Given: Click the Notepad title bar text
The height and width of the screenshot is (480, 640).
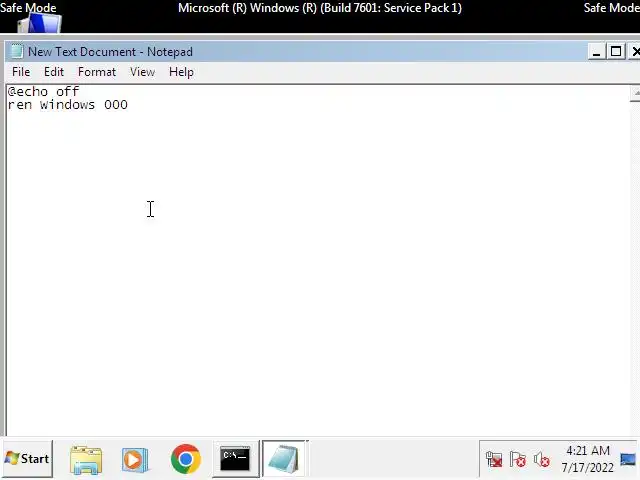Looking at the screenshot, I should click(110, 52).
